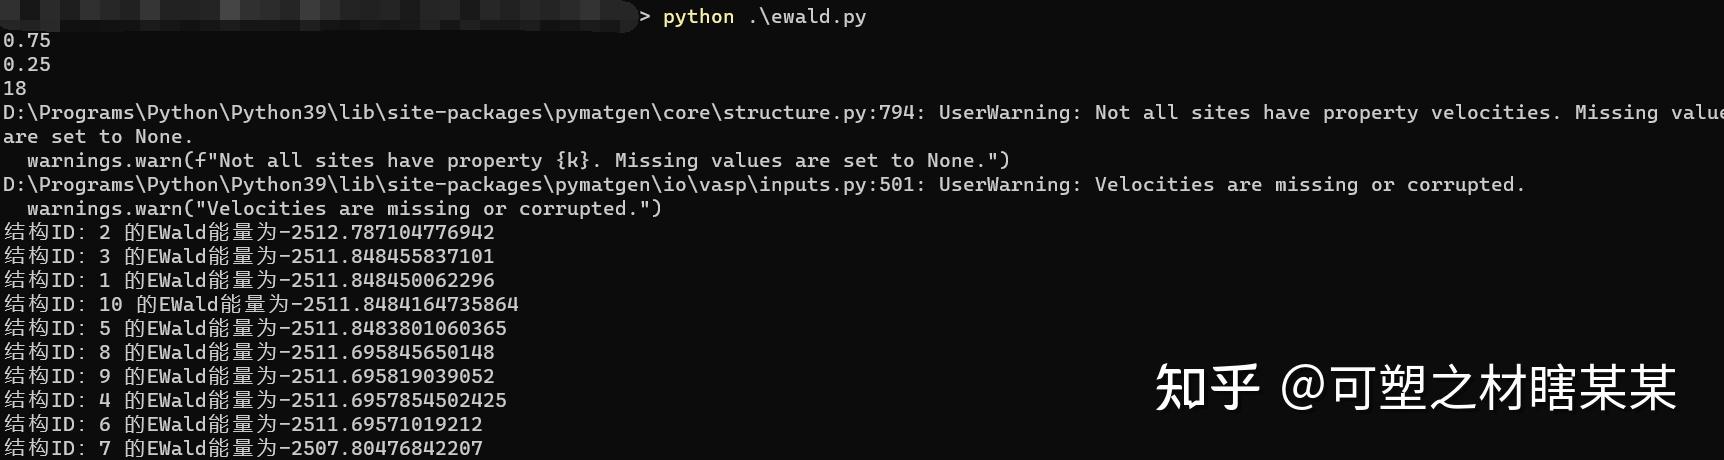Click the structure ID 8 Ewald energy line

[x=249, y=352]
